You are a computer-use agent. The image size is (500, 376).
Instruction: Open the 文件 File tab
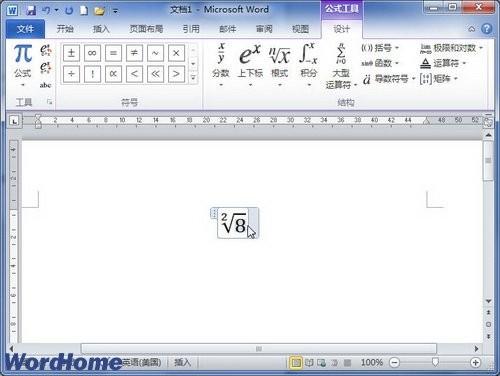[25, 29]
